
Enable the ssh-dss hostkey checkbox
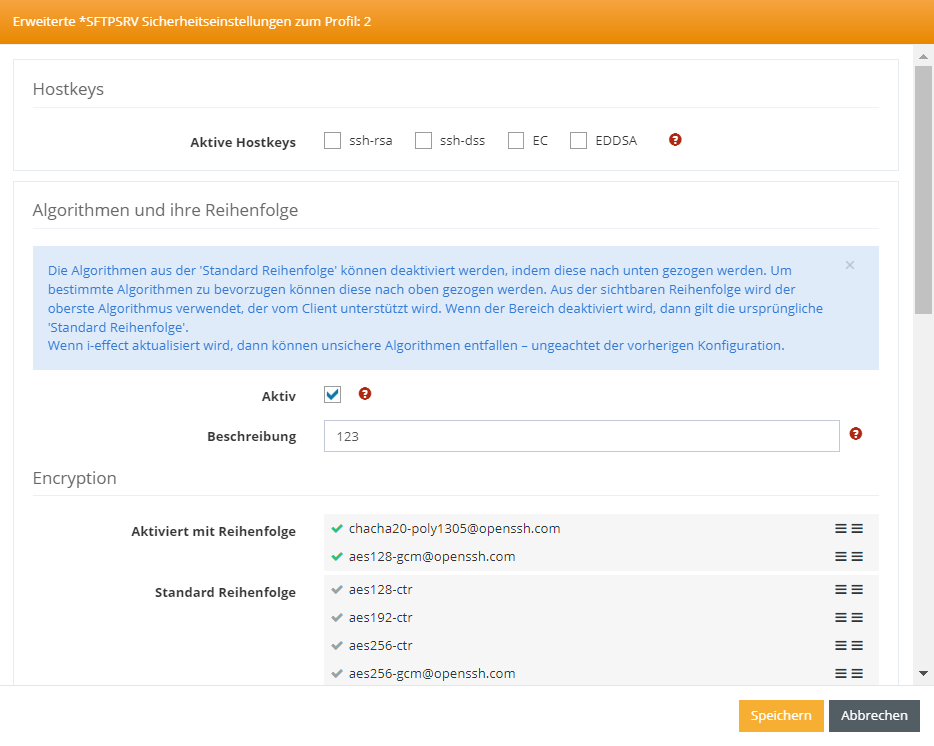[423, 141]
